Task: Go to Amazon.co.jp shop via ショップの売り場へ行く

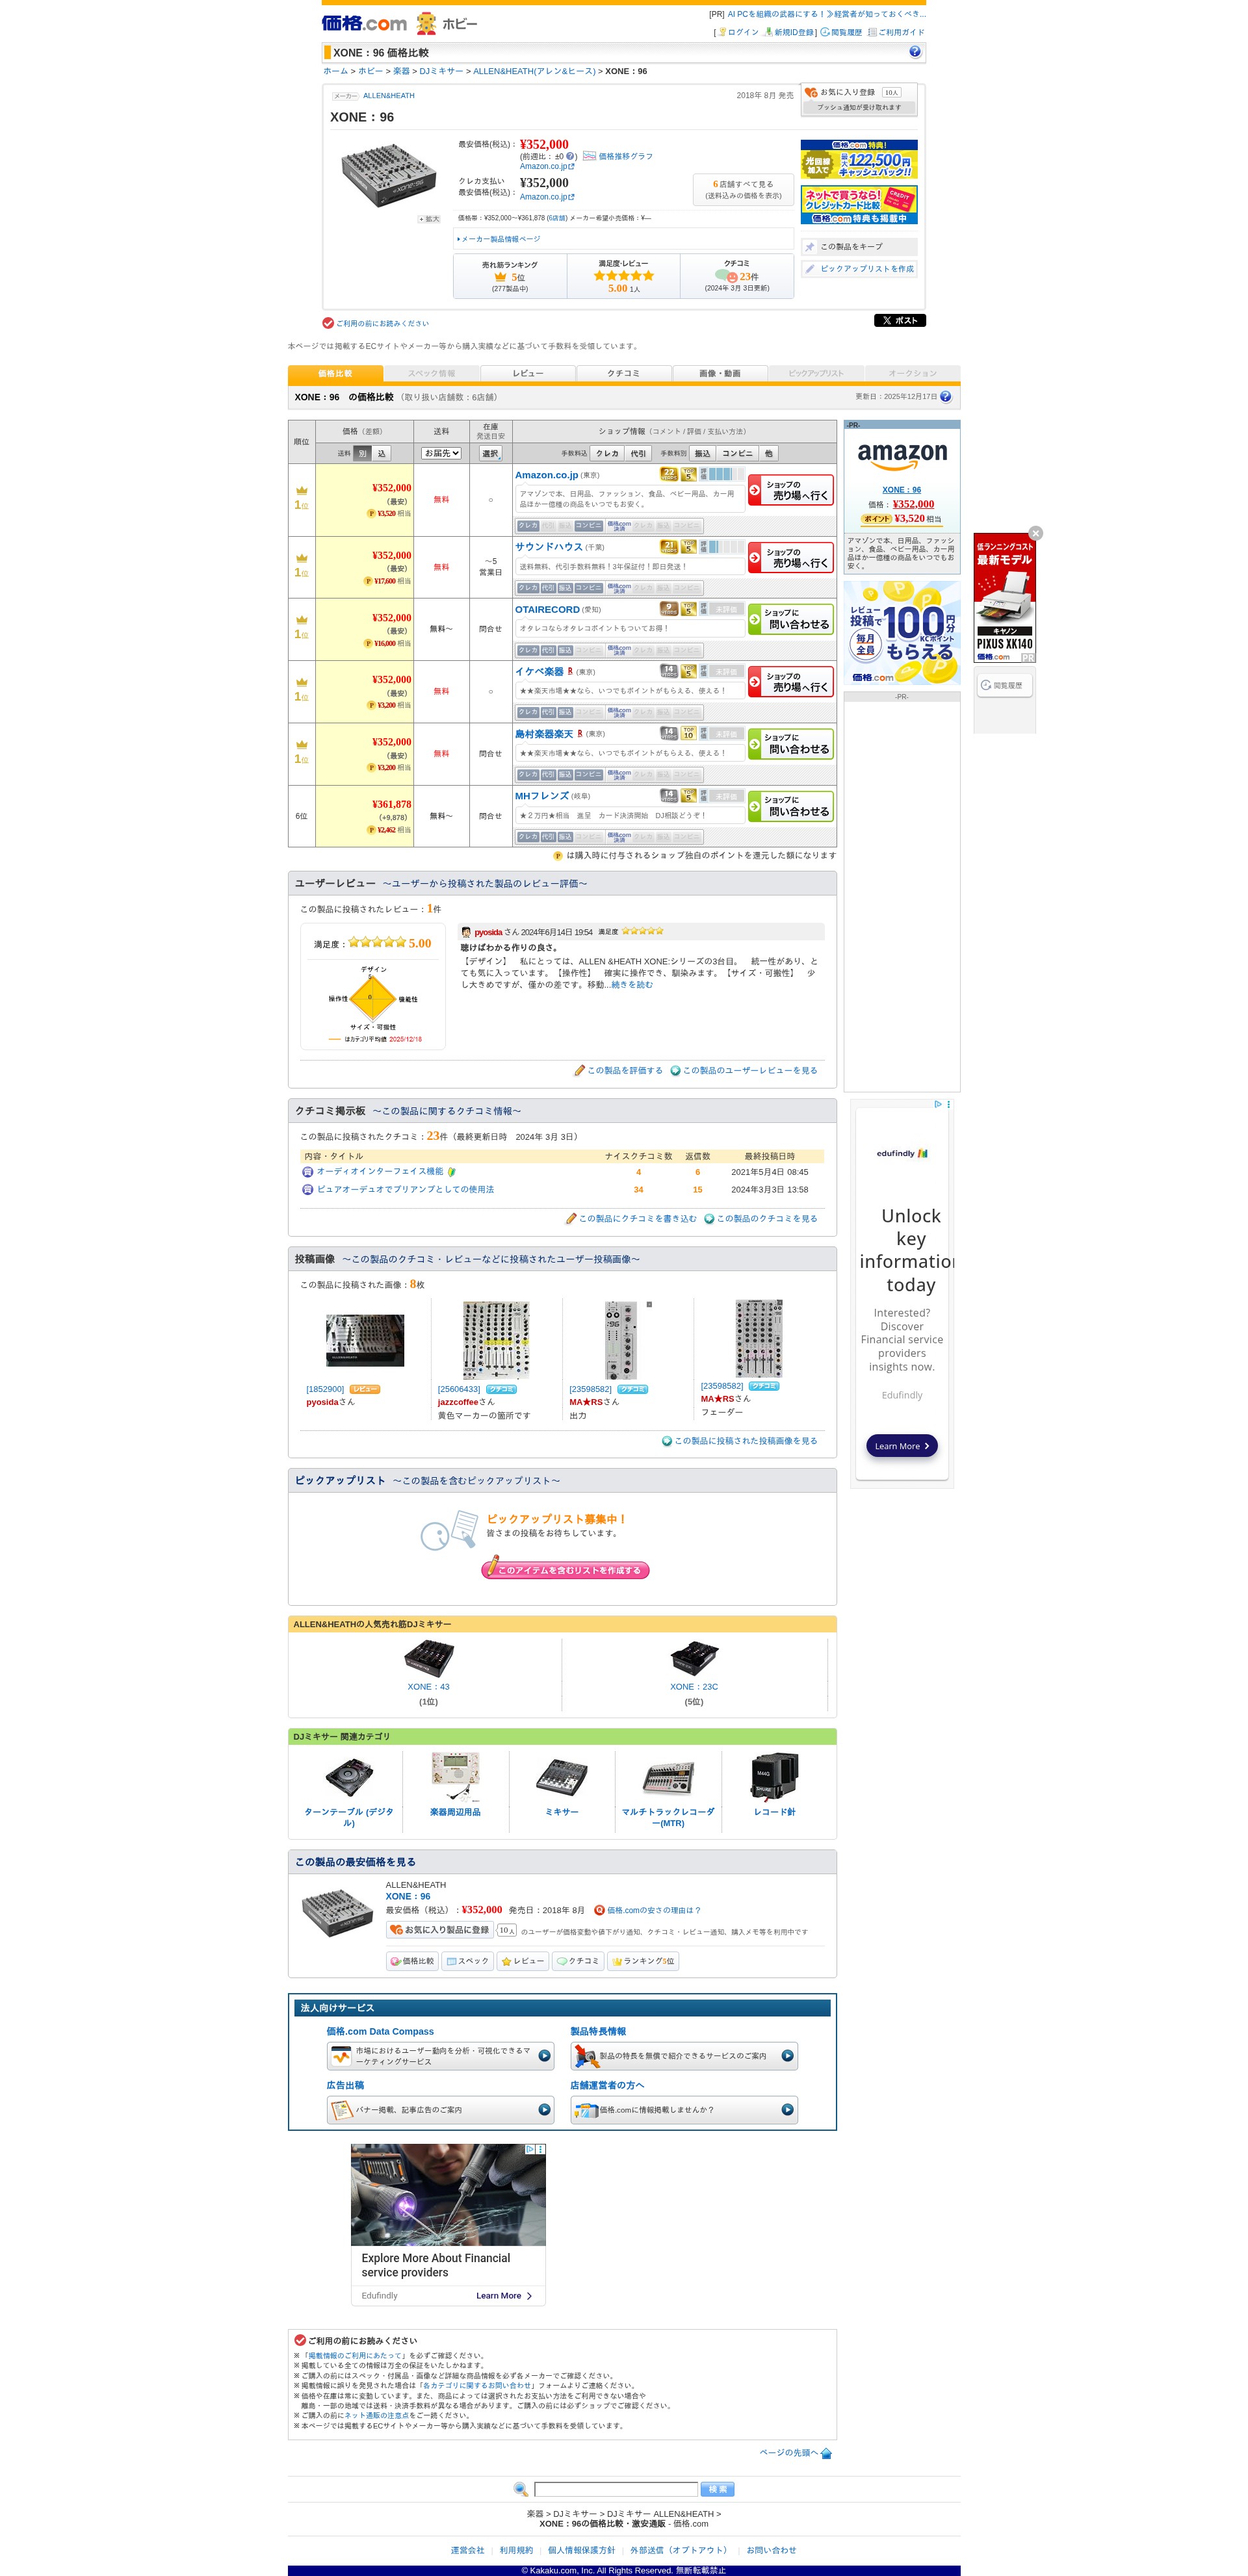Action: click(x=790, y=490)
